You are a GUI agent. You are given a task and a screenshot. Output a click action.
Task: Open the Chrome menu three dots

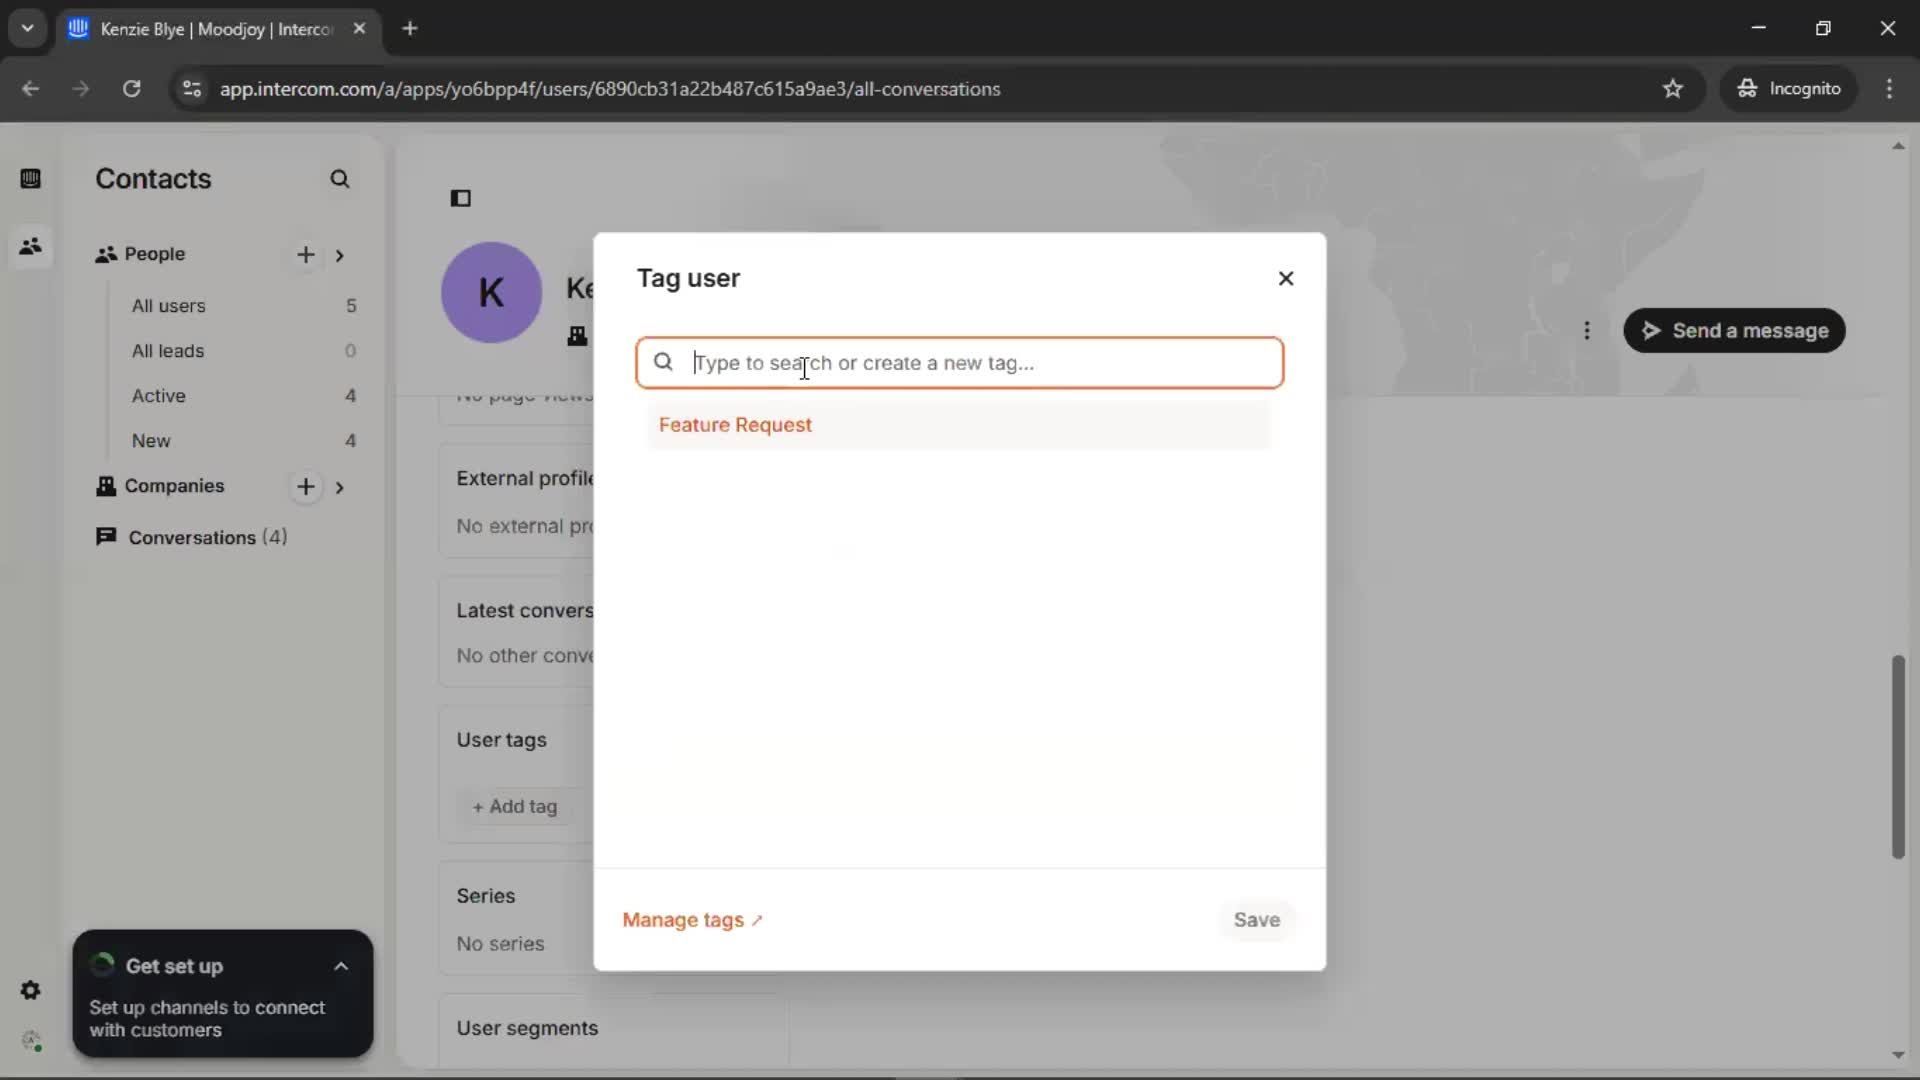coord(1889,89)
